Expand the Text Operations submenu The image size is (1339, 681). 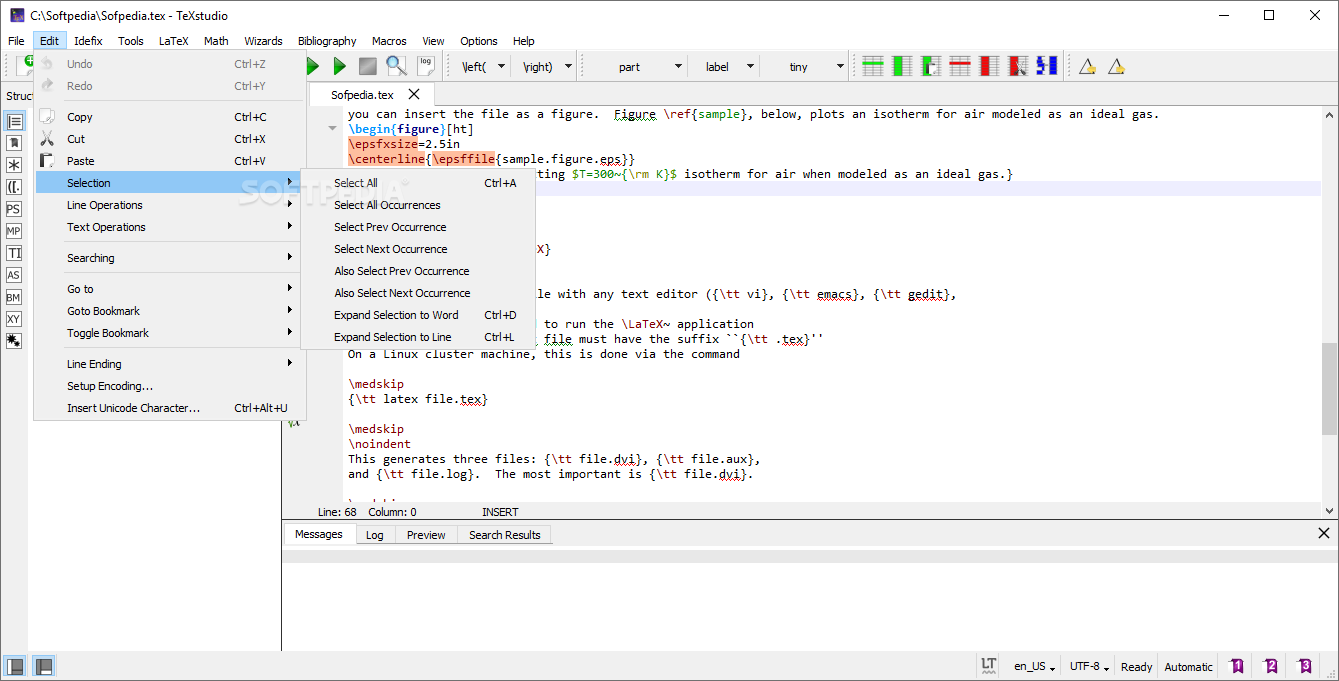[x=167, y=227]
